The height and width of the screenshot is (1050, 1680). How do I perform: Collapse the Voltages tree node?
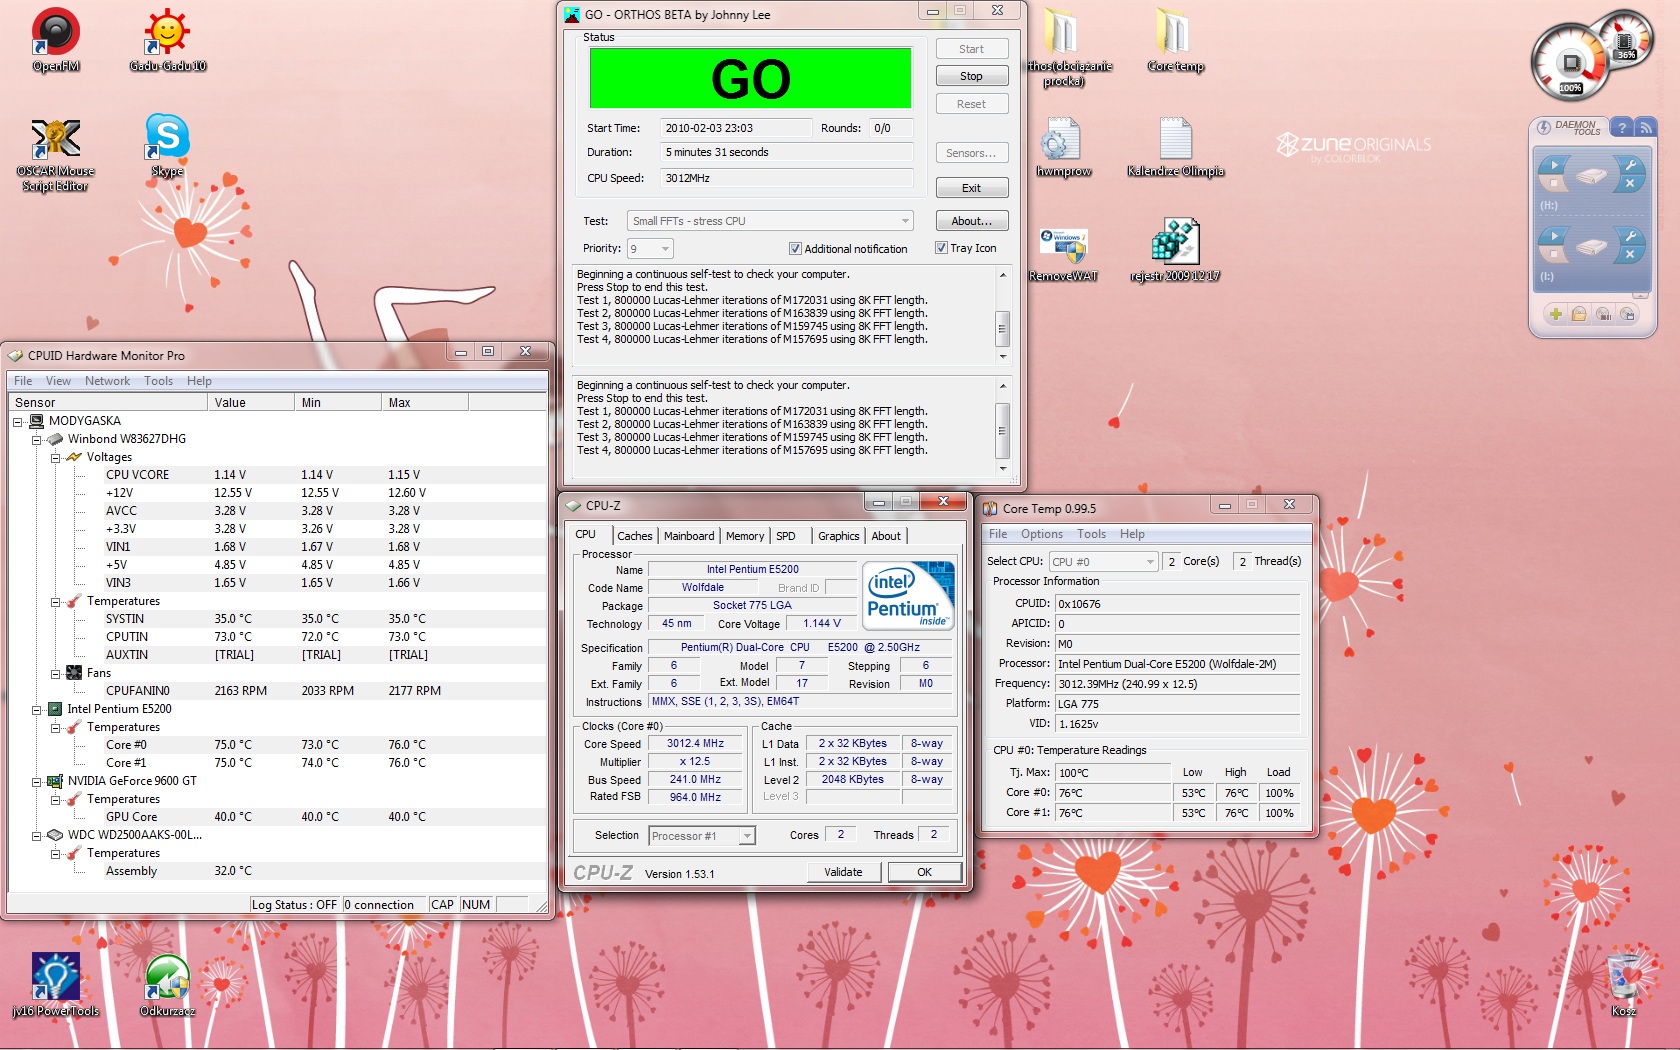[56, 457]
